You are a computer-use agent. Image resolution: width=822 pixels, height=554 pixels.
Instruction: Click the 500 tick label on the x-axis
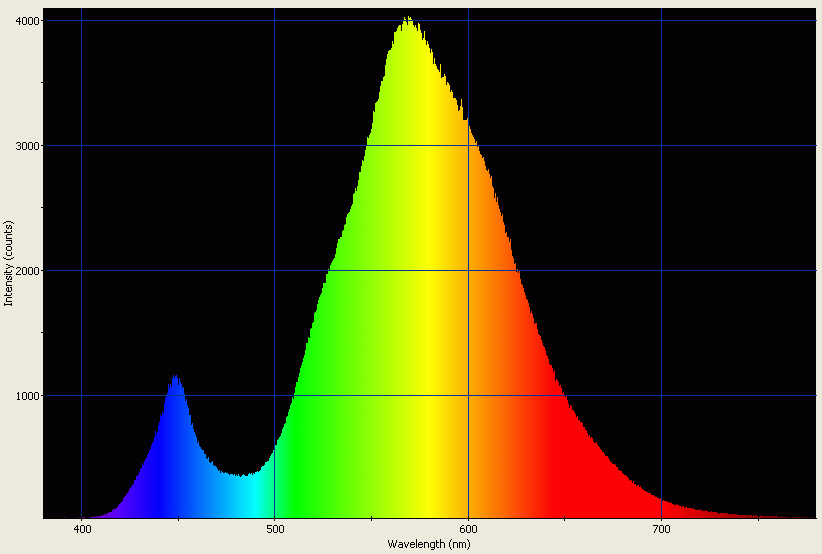click(275, 528)
